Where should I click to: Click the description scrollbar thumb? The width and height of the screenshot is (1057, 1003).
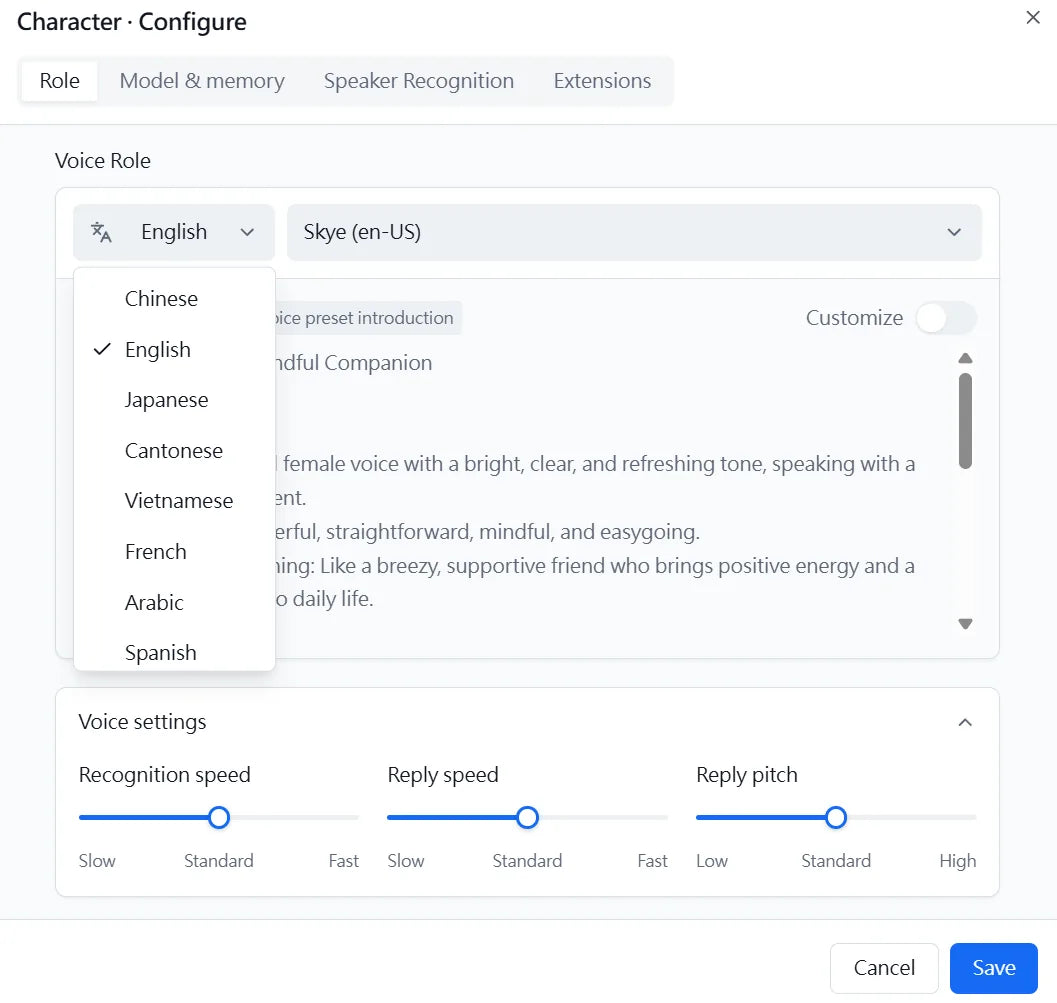click(965, 421)
